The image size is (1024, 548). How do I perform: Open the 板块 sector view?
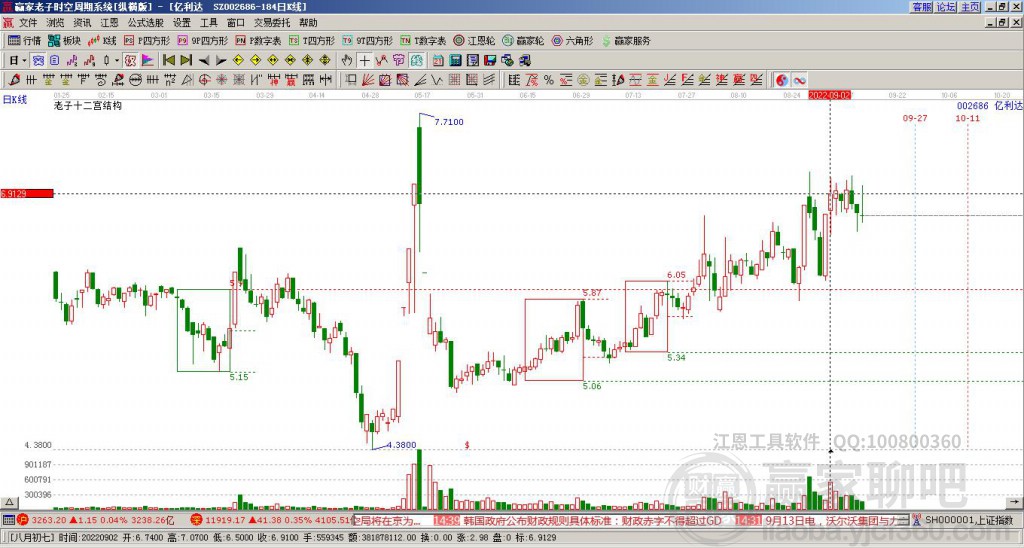[64, 40]
